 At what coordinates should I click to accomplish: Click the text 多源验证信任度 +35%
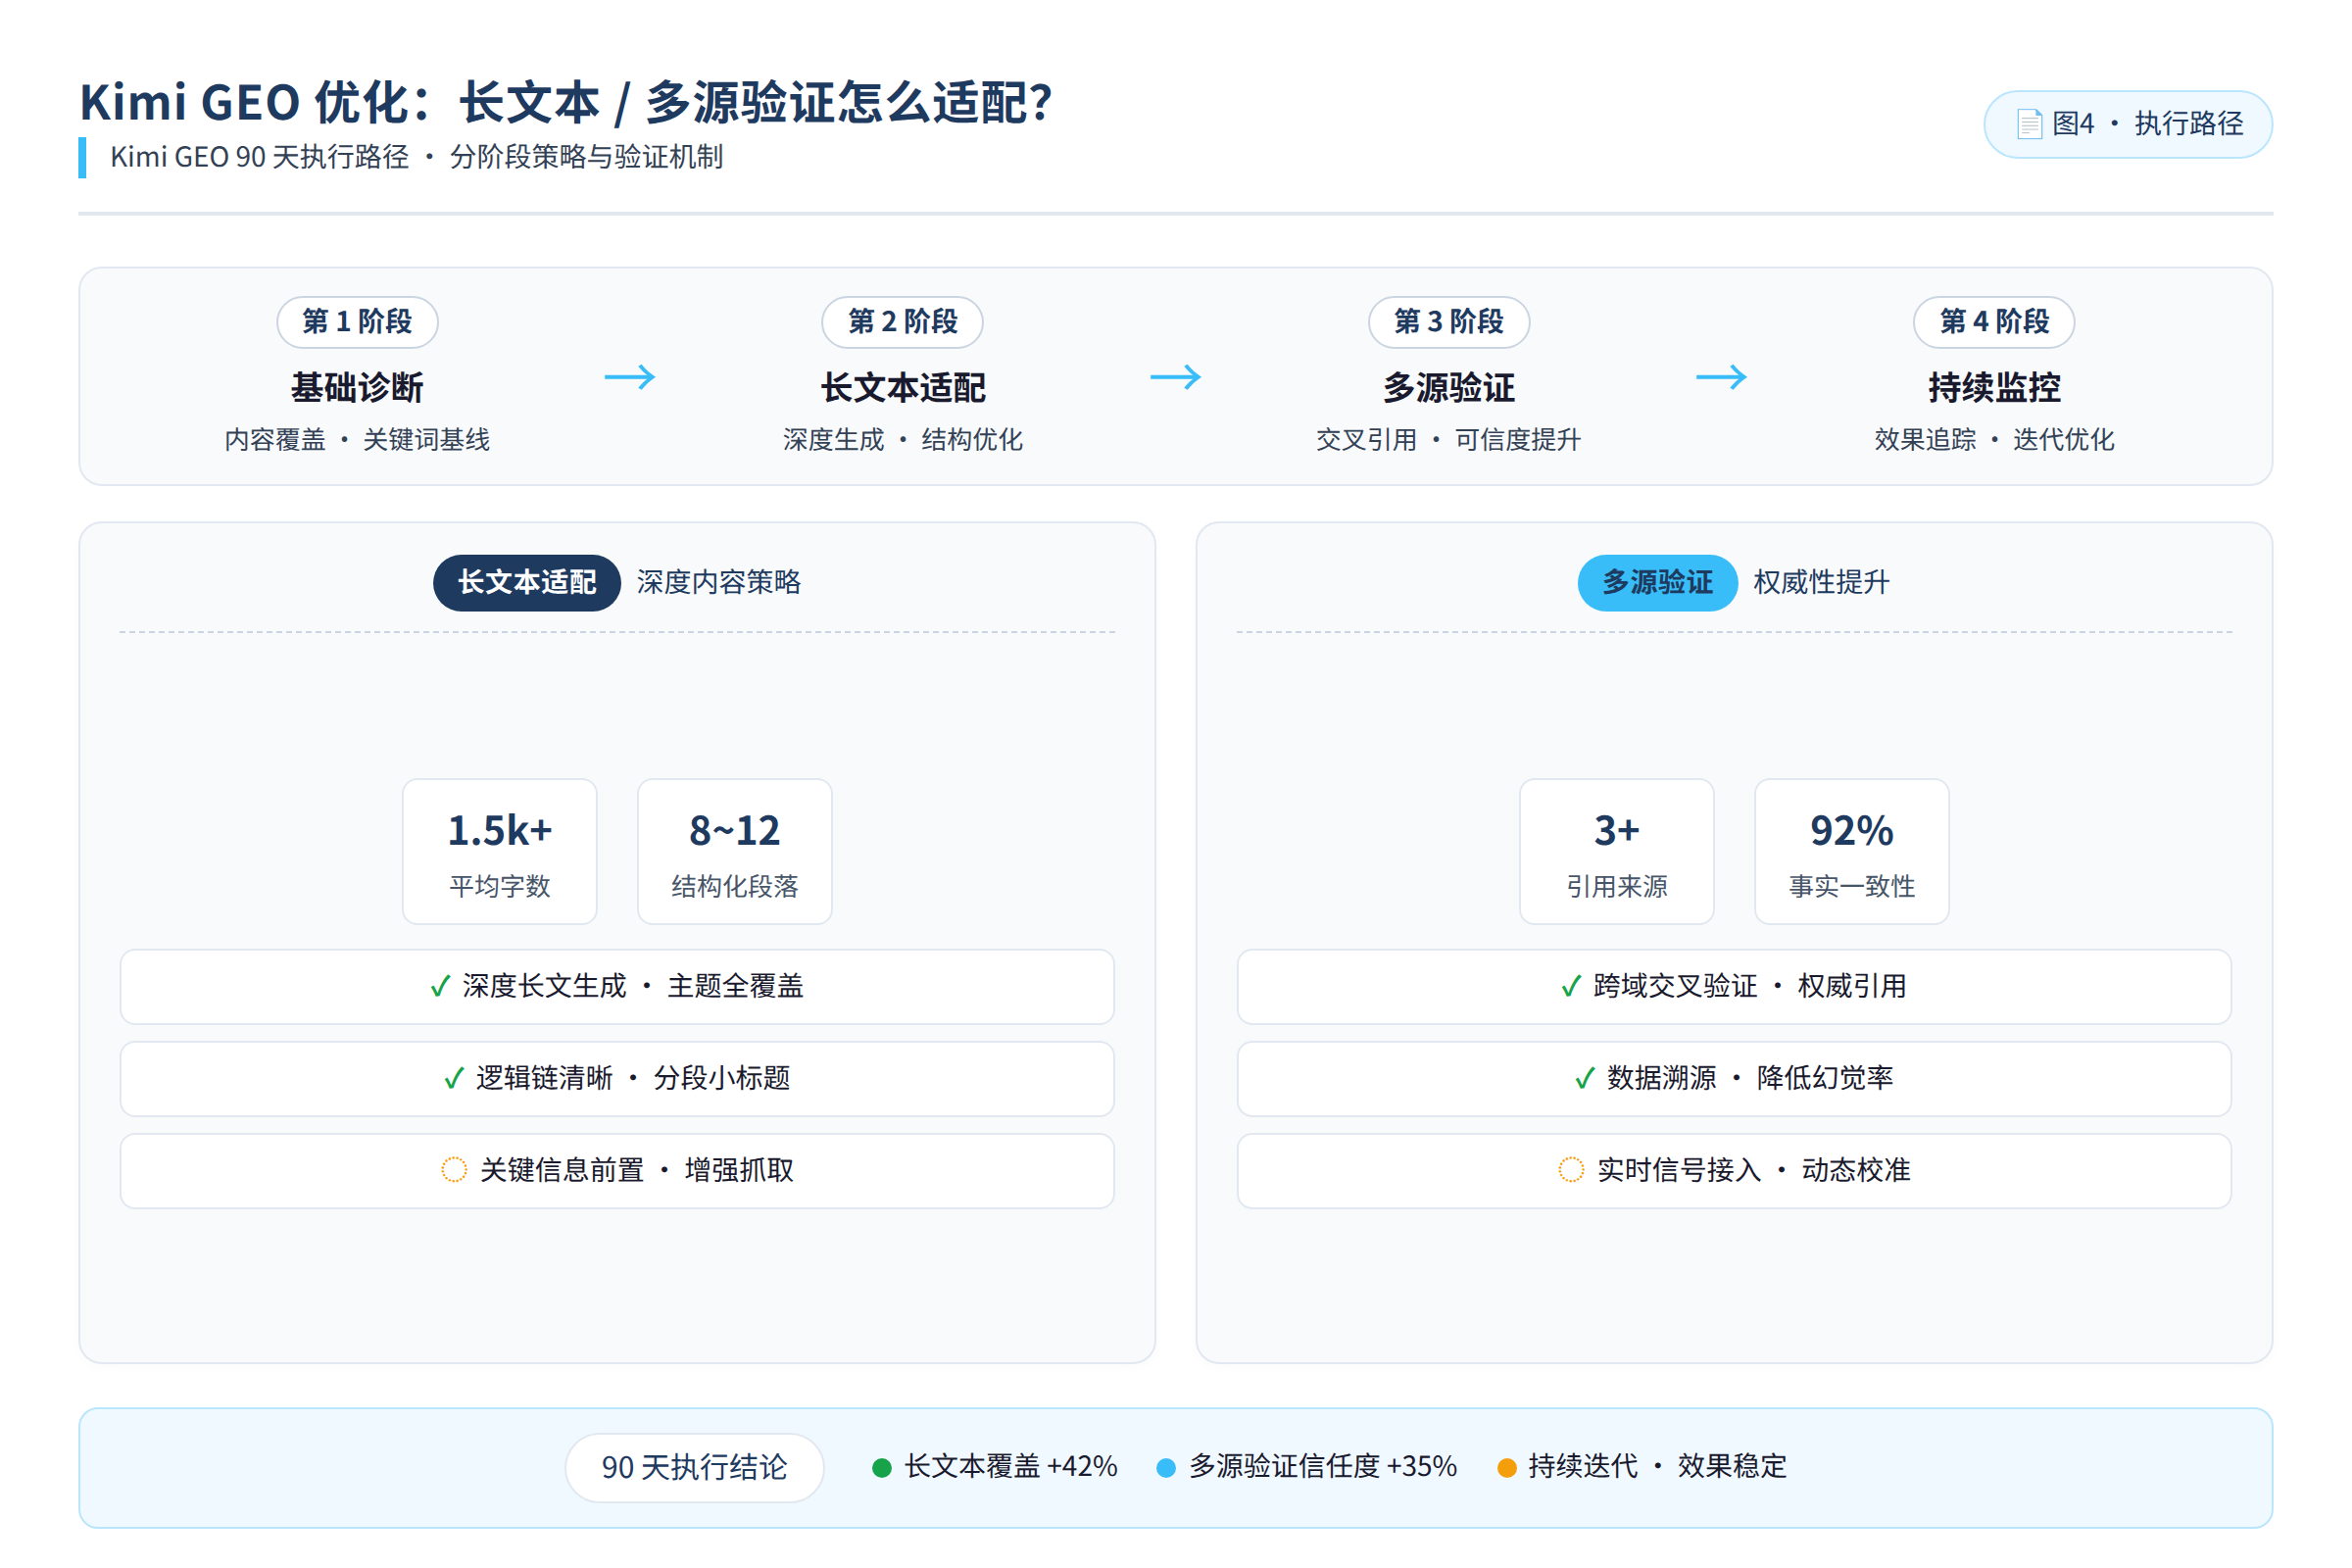point(1323,1468)
